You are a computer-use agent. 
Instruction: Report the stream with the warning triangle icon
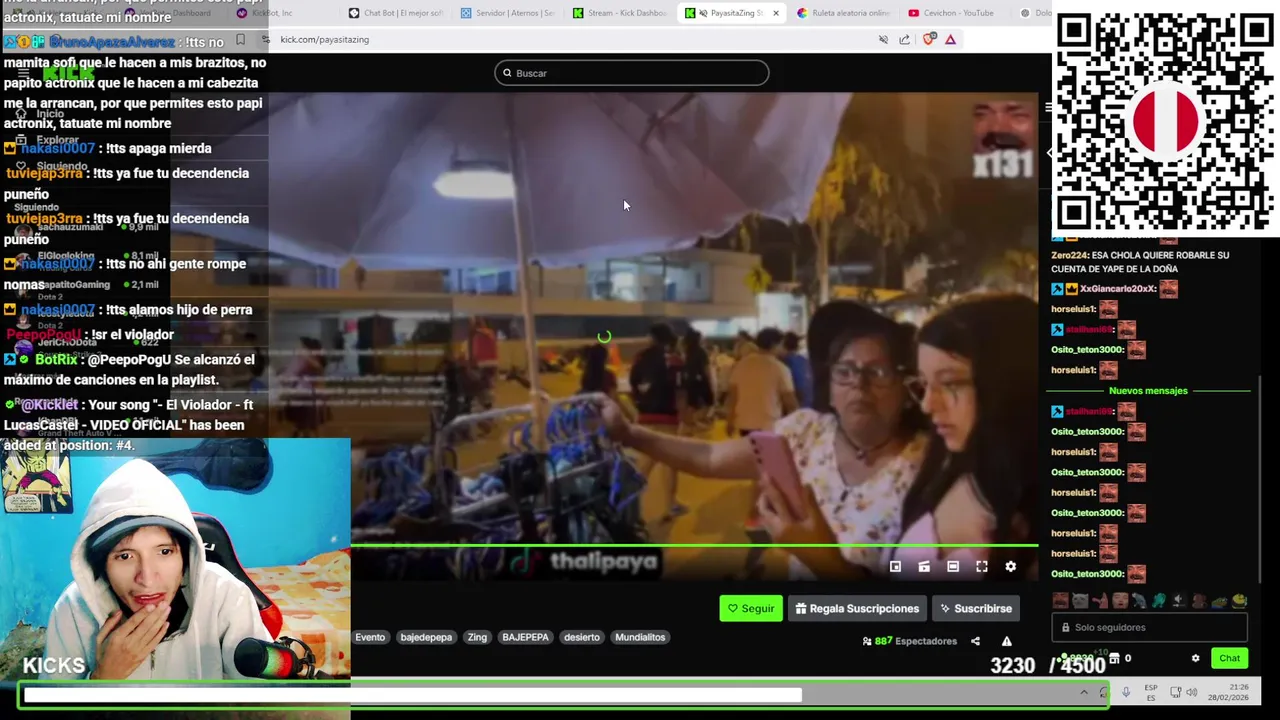point(1007,641)
